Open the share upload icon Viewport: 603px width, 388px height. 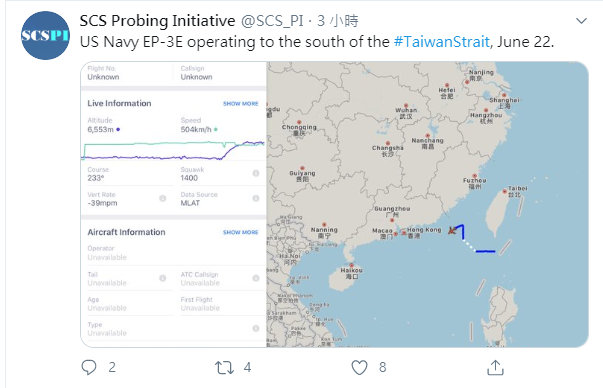coord(495,367)
